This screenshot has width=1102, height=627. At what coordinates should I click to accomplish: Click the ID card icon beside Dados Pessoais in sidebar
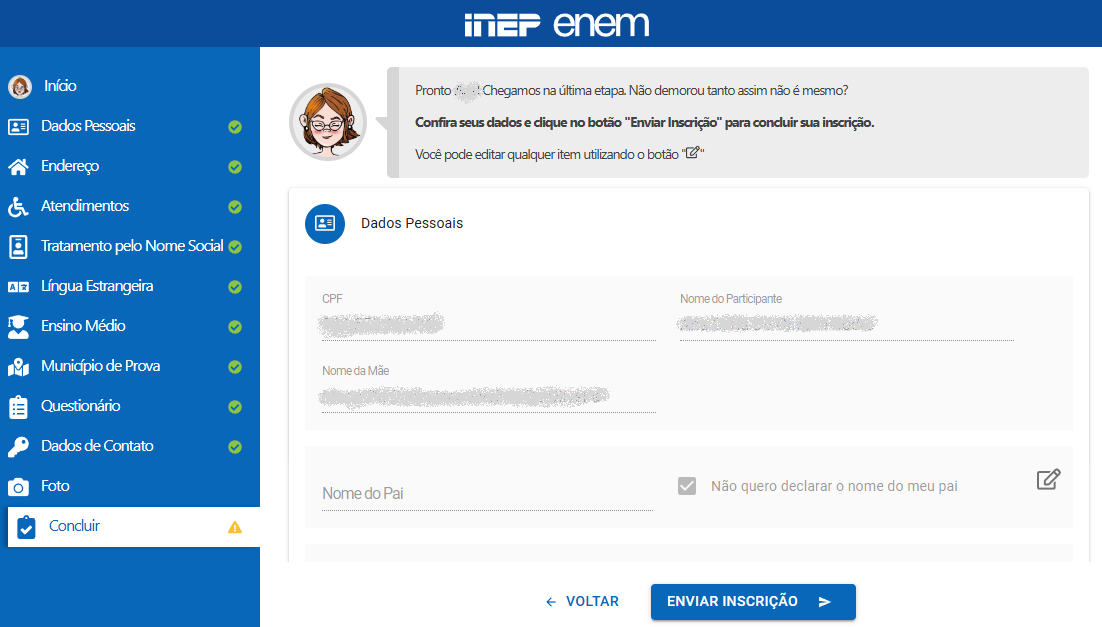tap(18, 127)
